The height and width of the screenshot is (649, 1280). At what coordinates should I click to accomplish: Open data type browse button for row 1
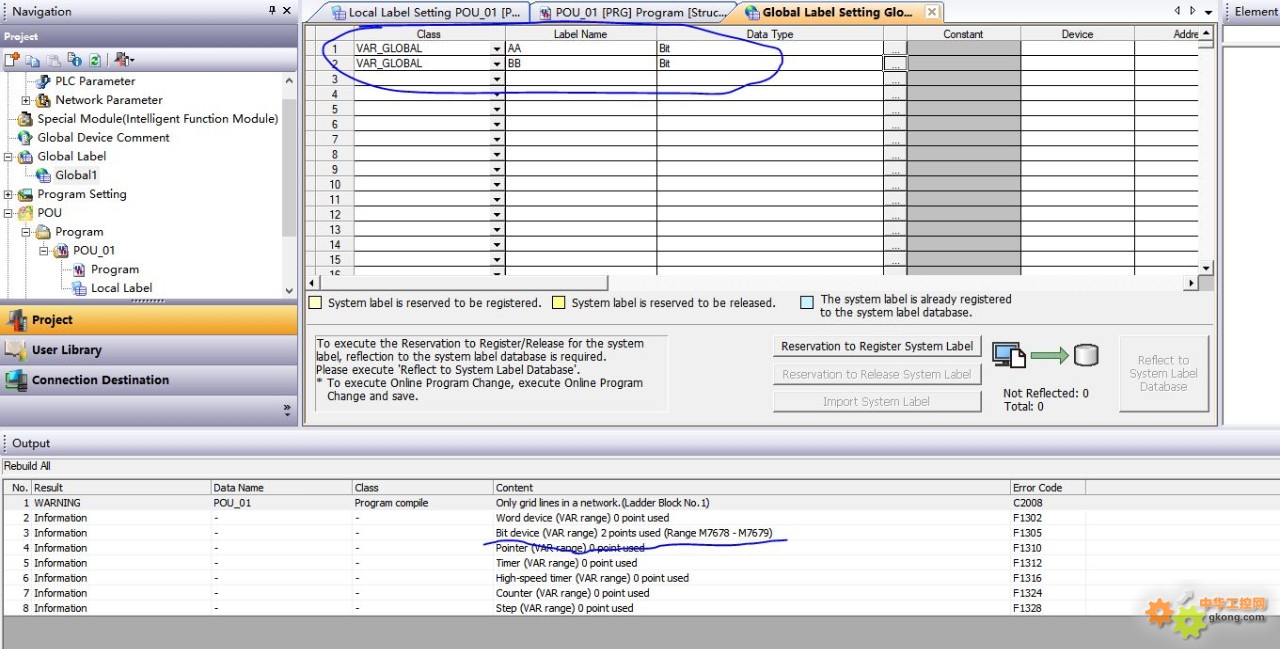[x=895, y=48]
